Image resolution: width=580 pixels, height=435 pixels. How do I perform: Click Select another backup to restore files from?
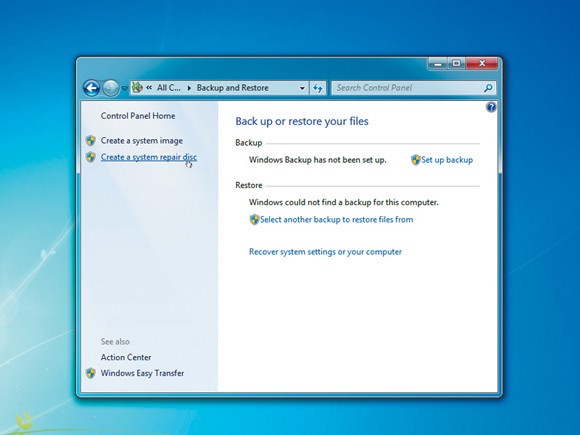336,220
